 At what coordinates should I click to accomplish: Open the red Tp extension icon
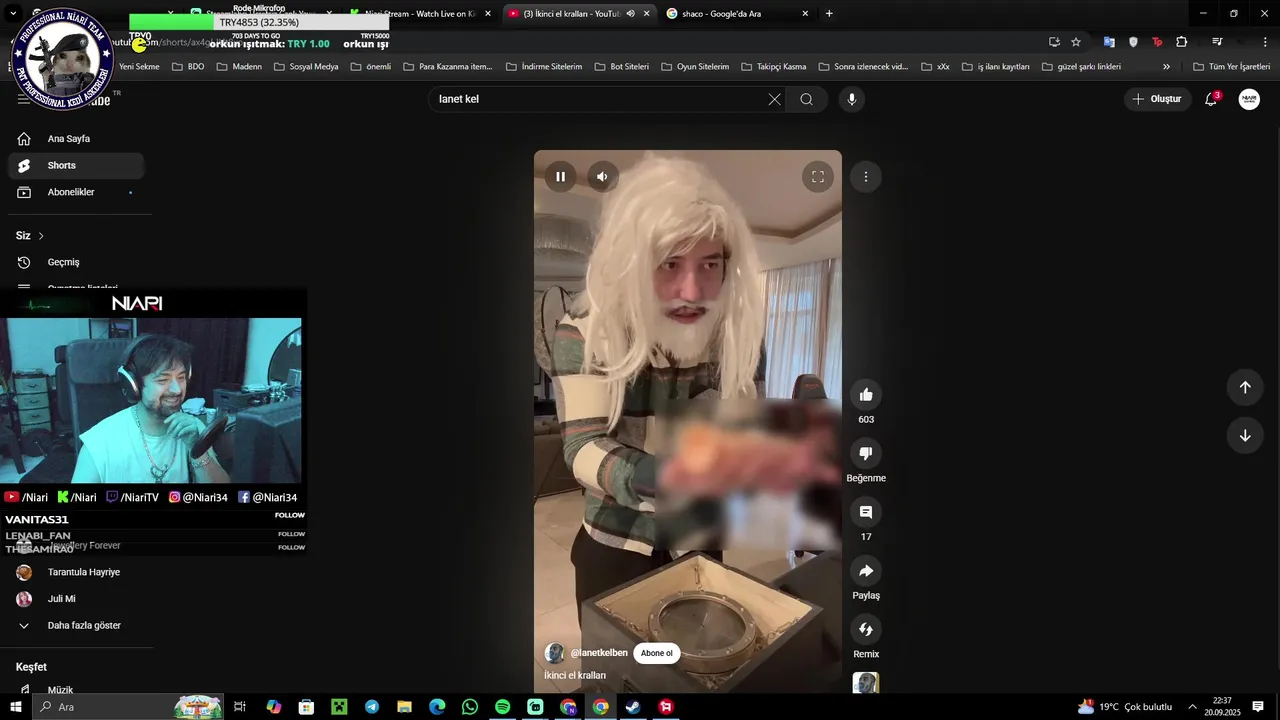(x=1157, y=42)
